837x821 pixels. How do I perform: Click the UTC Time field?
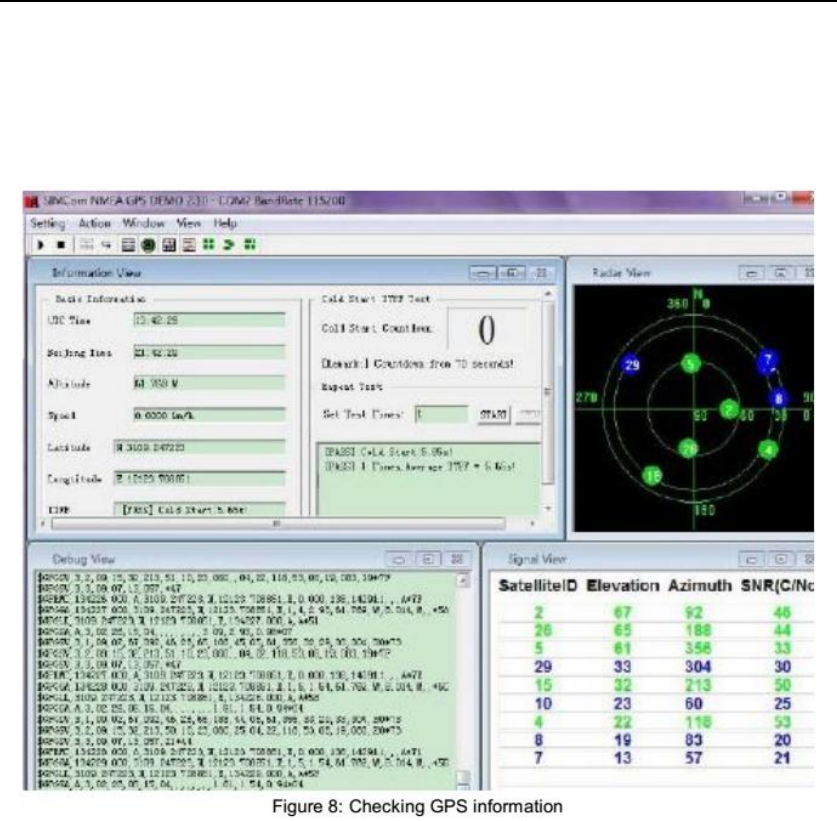(x=209, y=320)
